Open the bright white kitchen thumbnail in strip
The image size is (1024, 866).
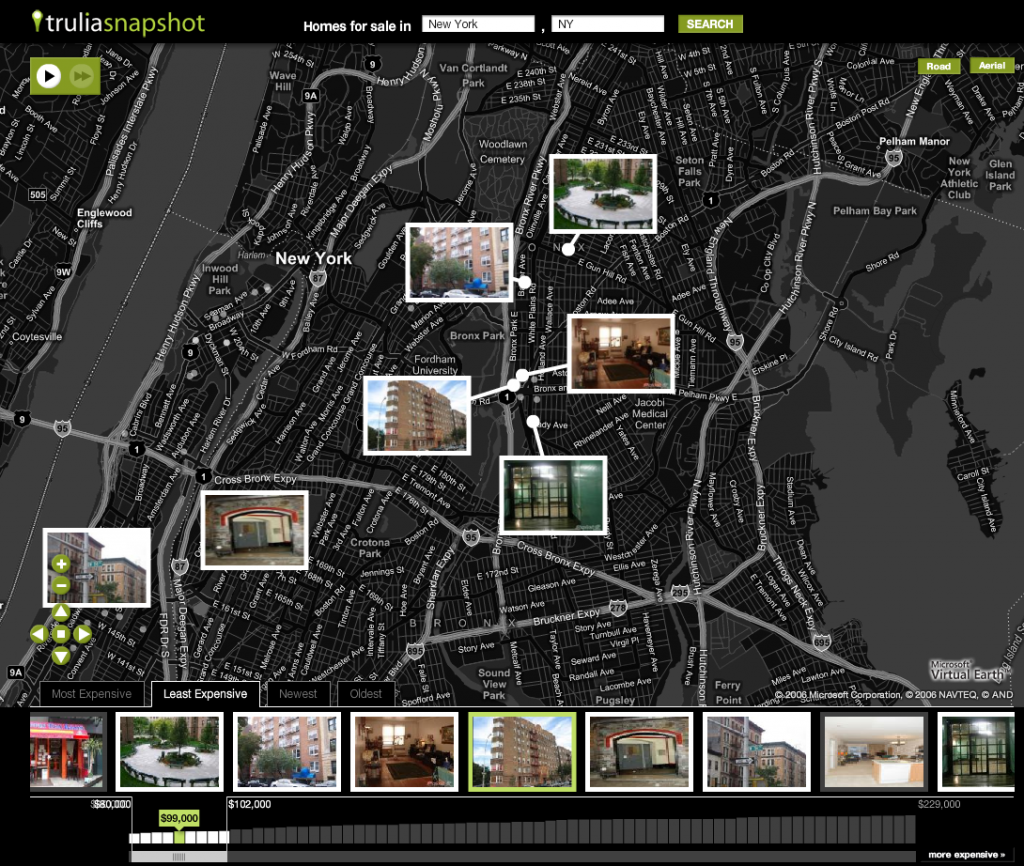(874, 752)
